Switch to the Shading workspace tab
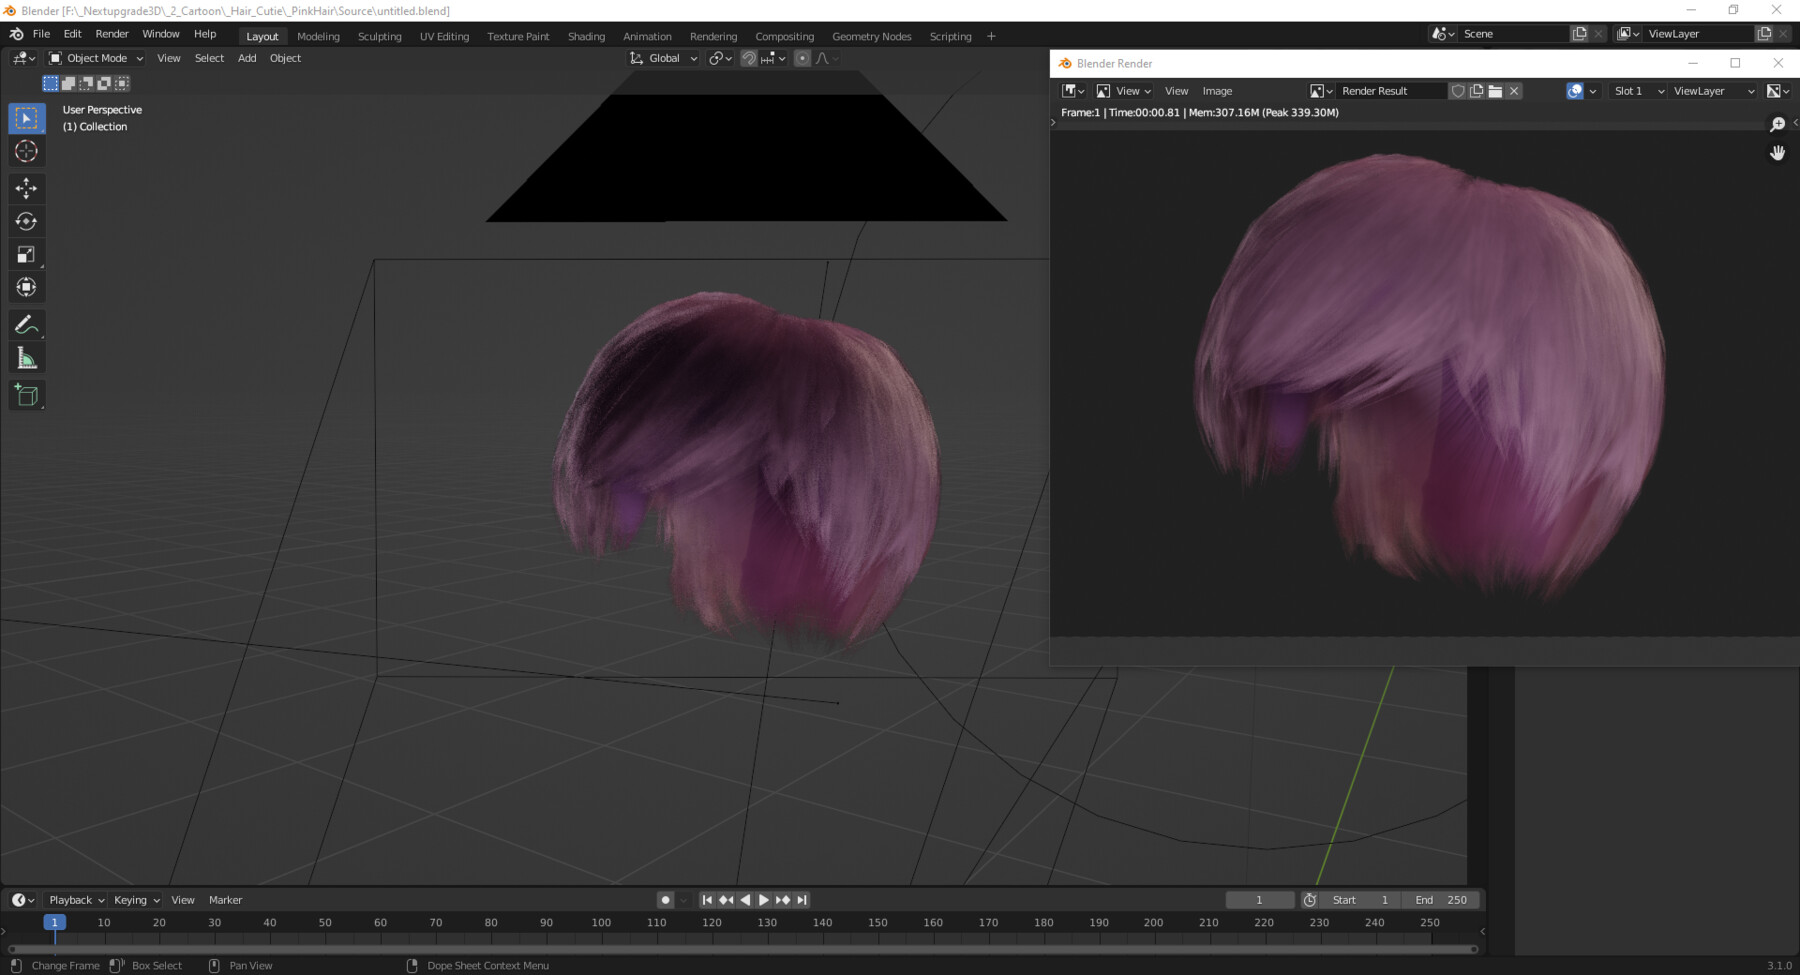The height and width of the screenshot is (975, 1800). pyautogui.click(x=586, y=36)
